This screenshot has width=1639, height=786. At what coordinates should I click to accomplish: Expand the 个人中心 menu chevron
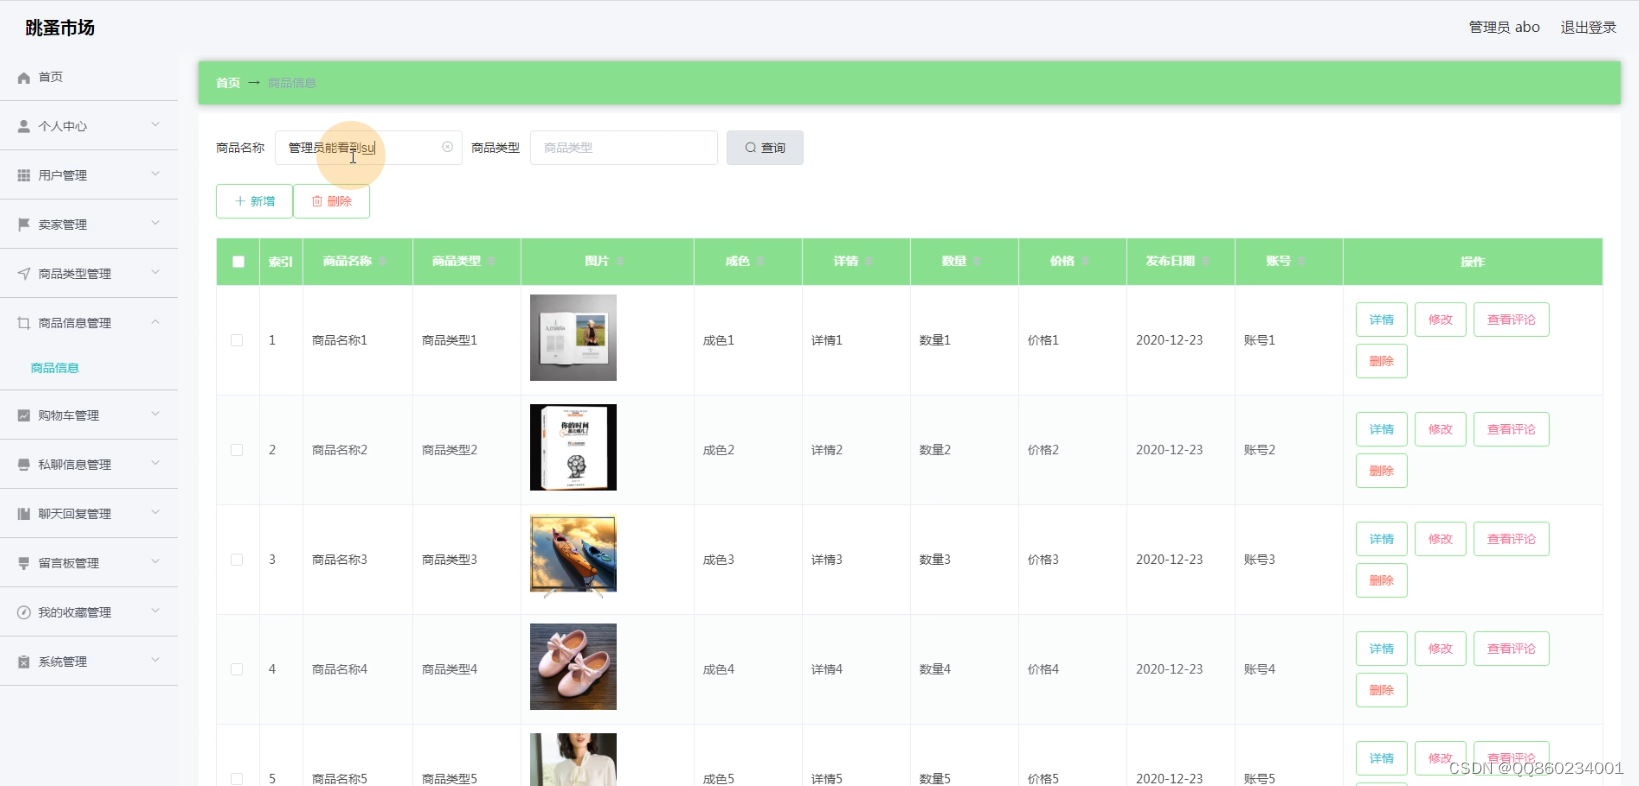coord(155,125)
